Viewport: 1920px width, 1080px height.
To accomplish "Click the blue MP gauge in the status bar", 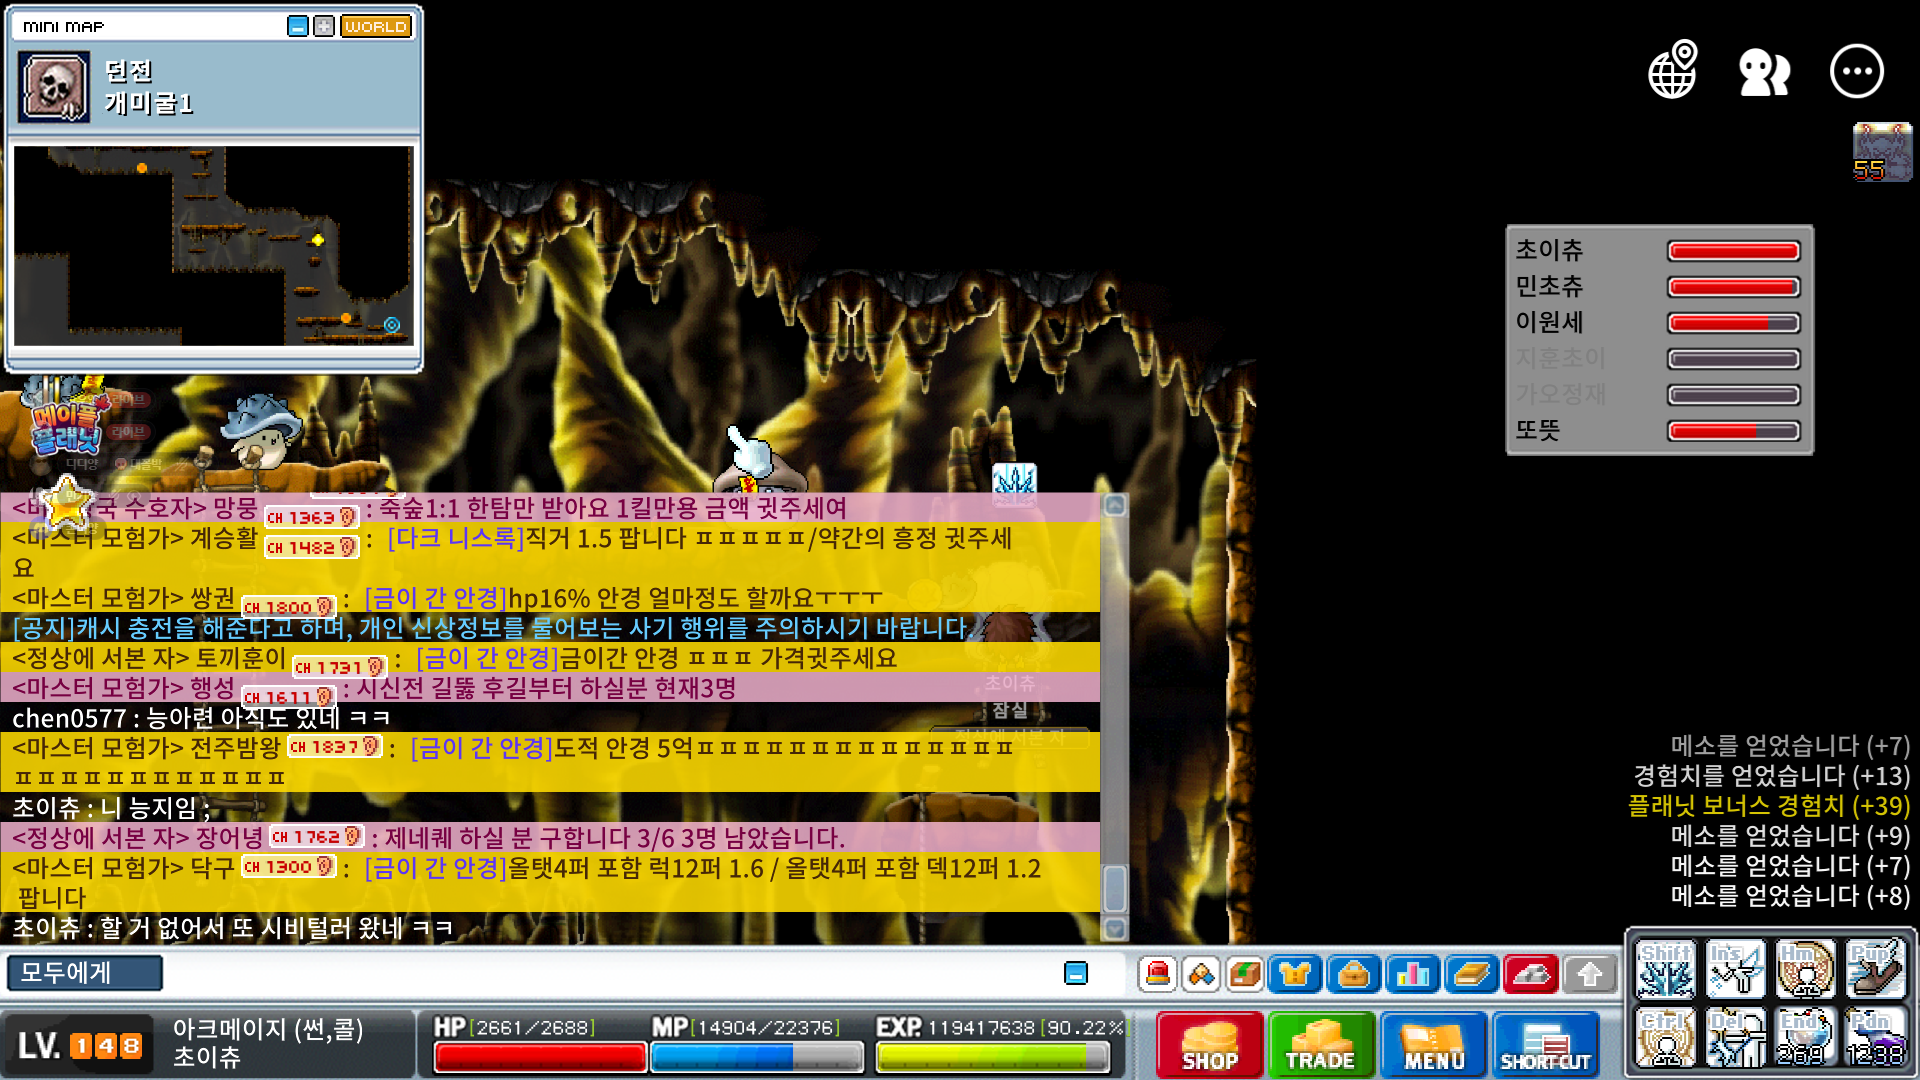I will [757, 1057].
